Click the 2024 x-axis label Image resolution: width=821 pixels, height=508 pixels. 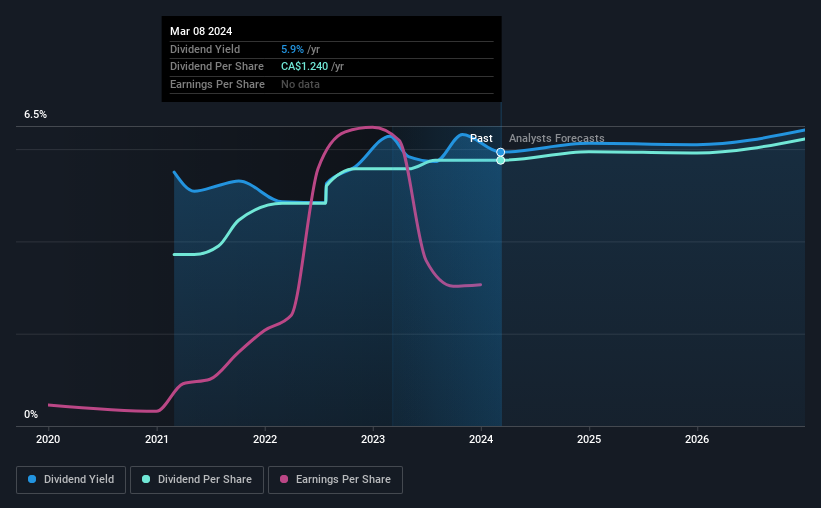click(481, 439)
